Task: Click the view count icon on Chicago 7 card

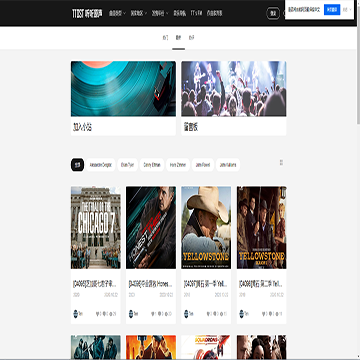Action: (110, 314)
